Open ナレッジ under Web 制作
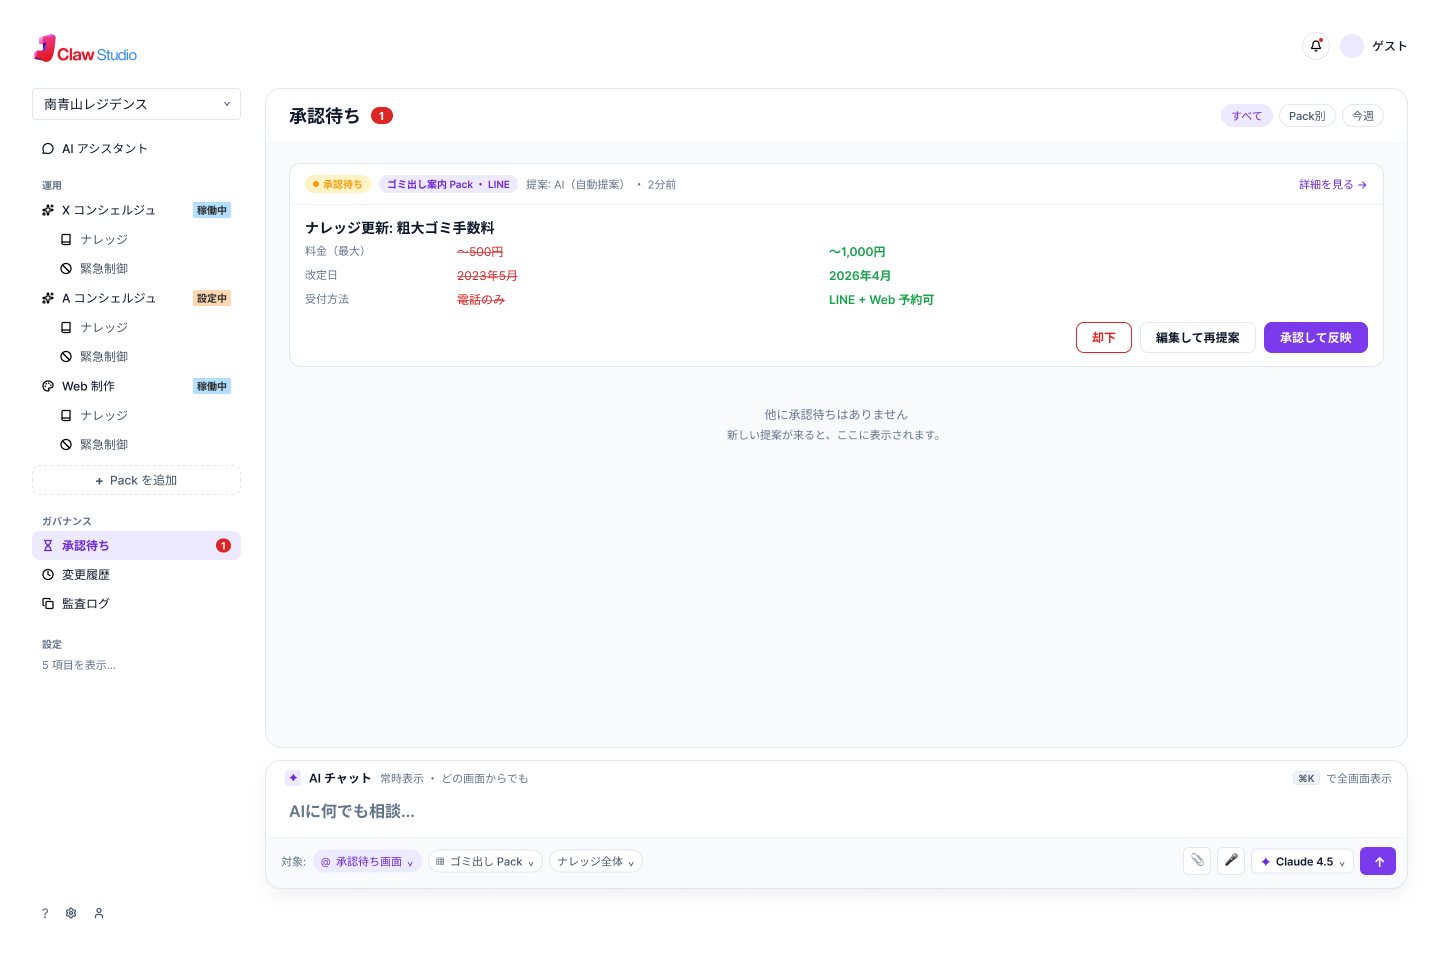The height and width of the screenshot is (967, 1440). [145, 416]
